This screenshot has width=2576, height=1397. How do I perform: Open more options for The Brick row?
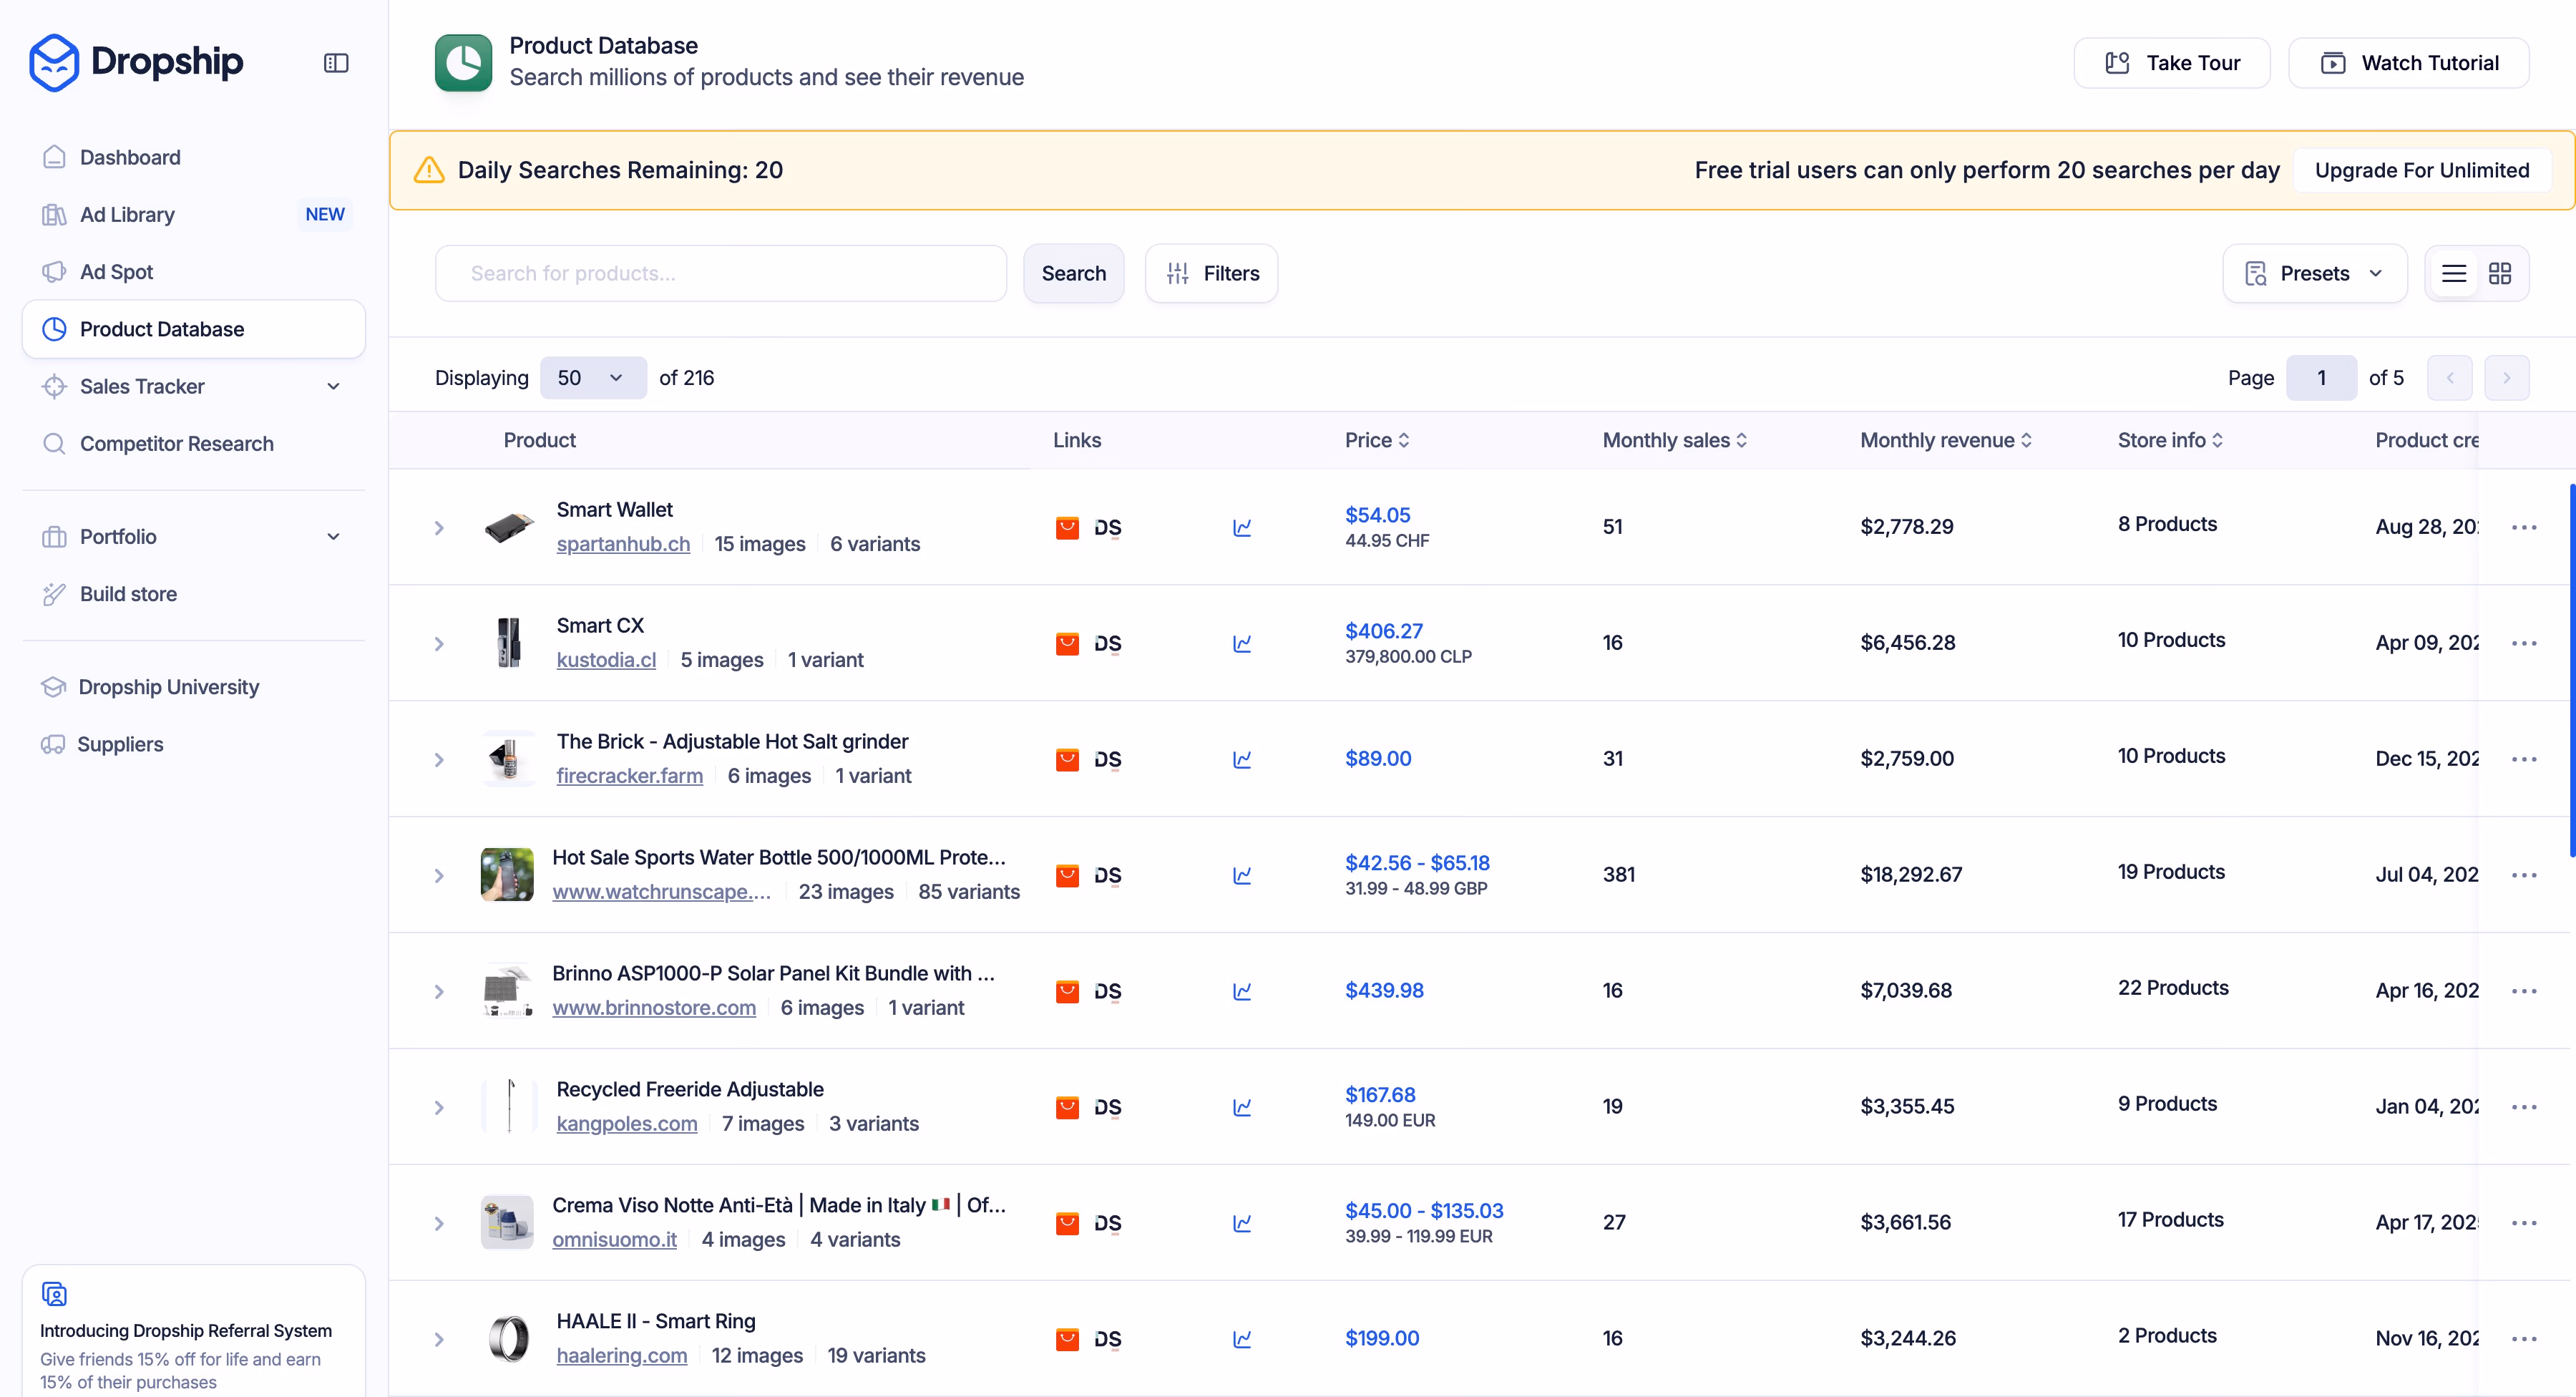pos(2524,759)
